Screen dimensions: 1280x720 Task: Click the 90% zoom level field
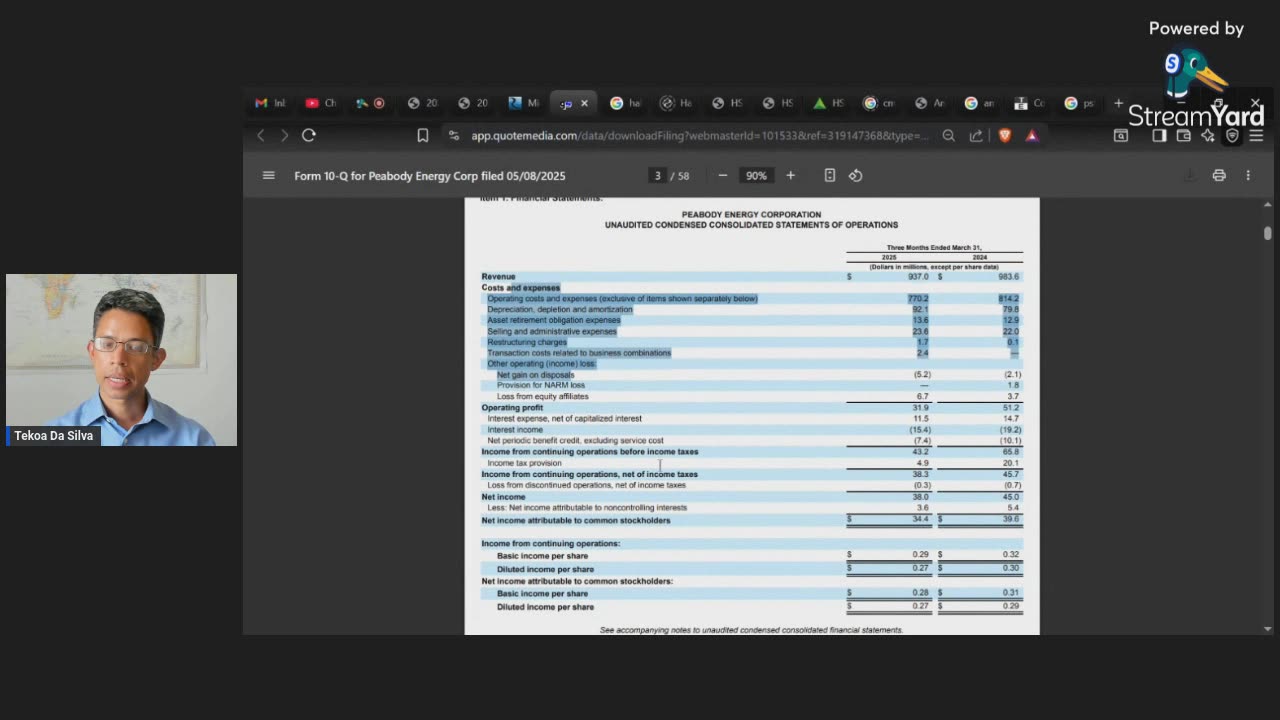point(756,175)
